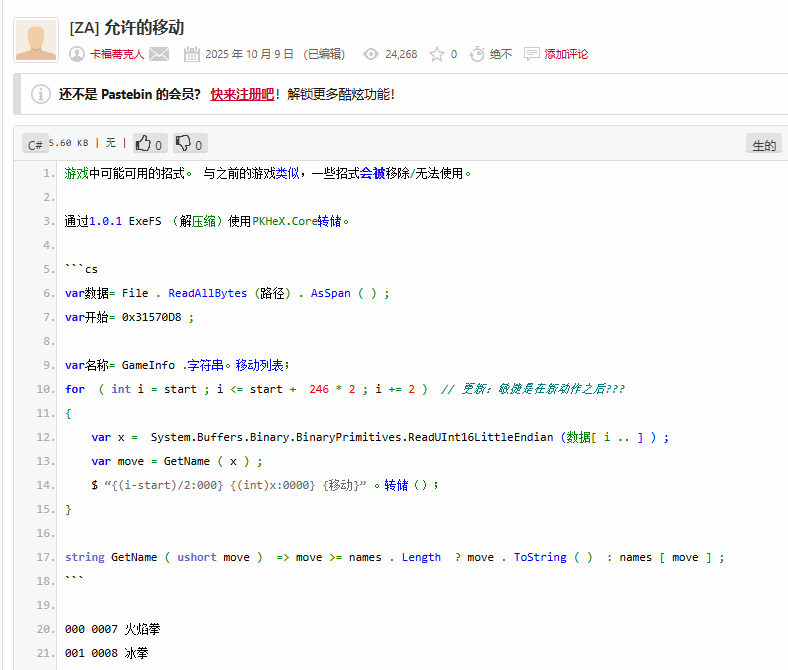The image size is (788, 670).
Task: Click the paste title [ZA] 允许的移动
Action: click(127, 28)
